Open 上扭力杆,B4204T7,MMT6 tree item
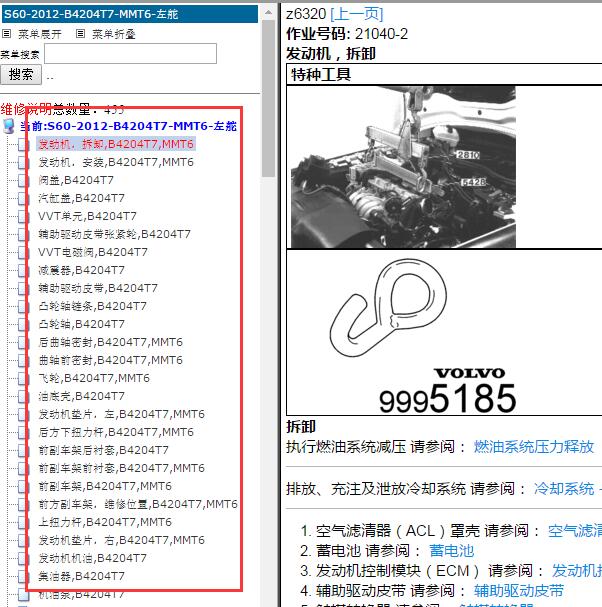Screen dimensions: 602x607 click(x=105, y=522)
